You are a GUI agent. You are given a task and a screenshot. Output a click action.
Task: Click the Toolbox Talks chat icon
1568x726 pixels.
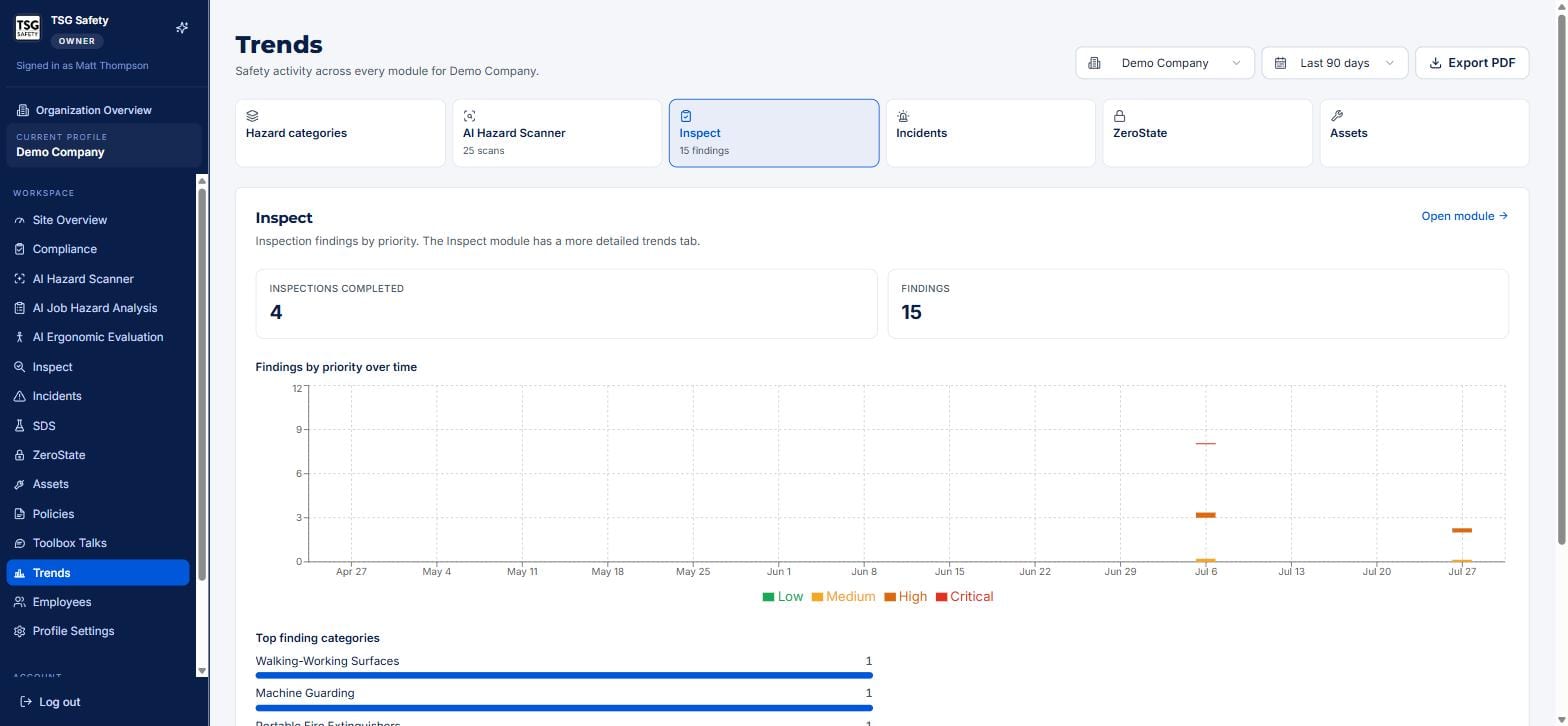click(19, 543)
